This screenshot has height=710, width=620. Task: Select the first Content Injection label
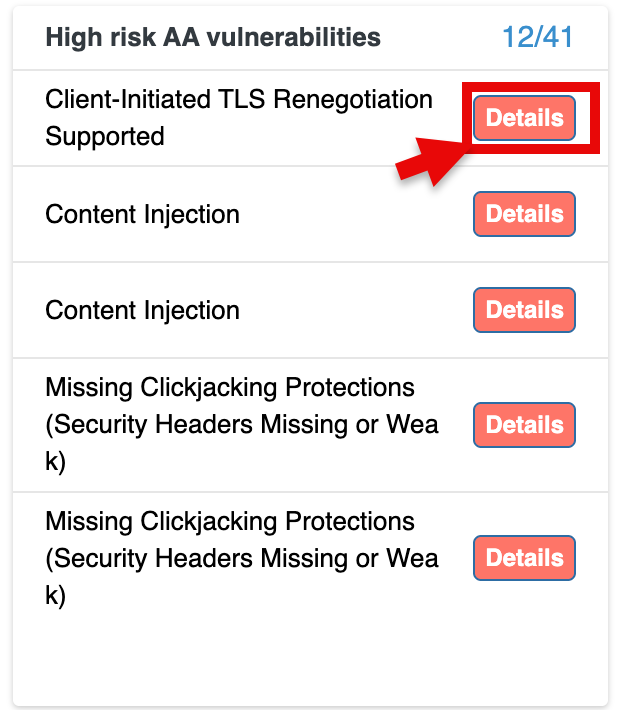coord(142,214)
